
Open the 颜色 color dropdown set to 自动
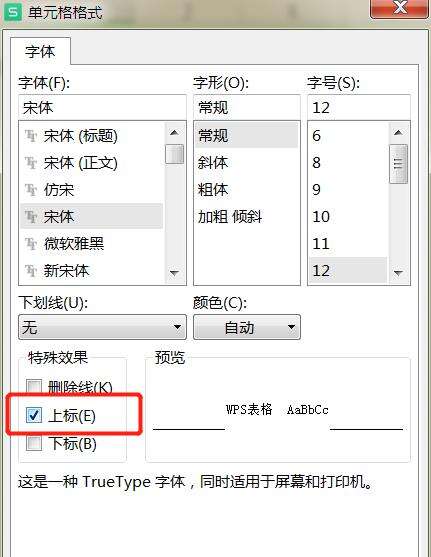pos(247,327)
